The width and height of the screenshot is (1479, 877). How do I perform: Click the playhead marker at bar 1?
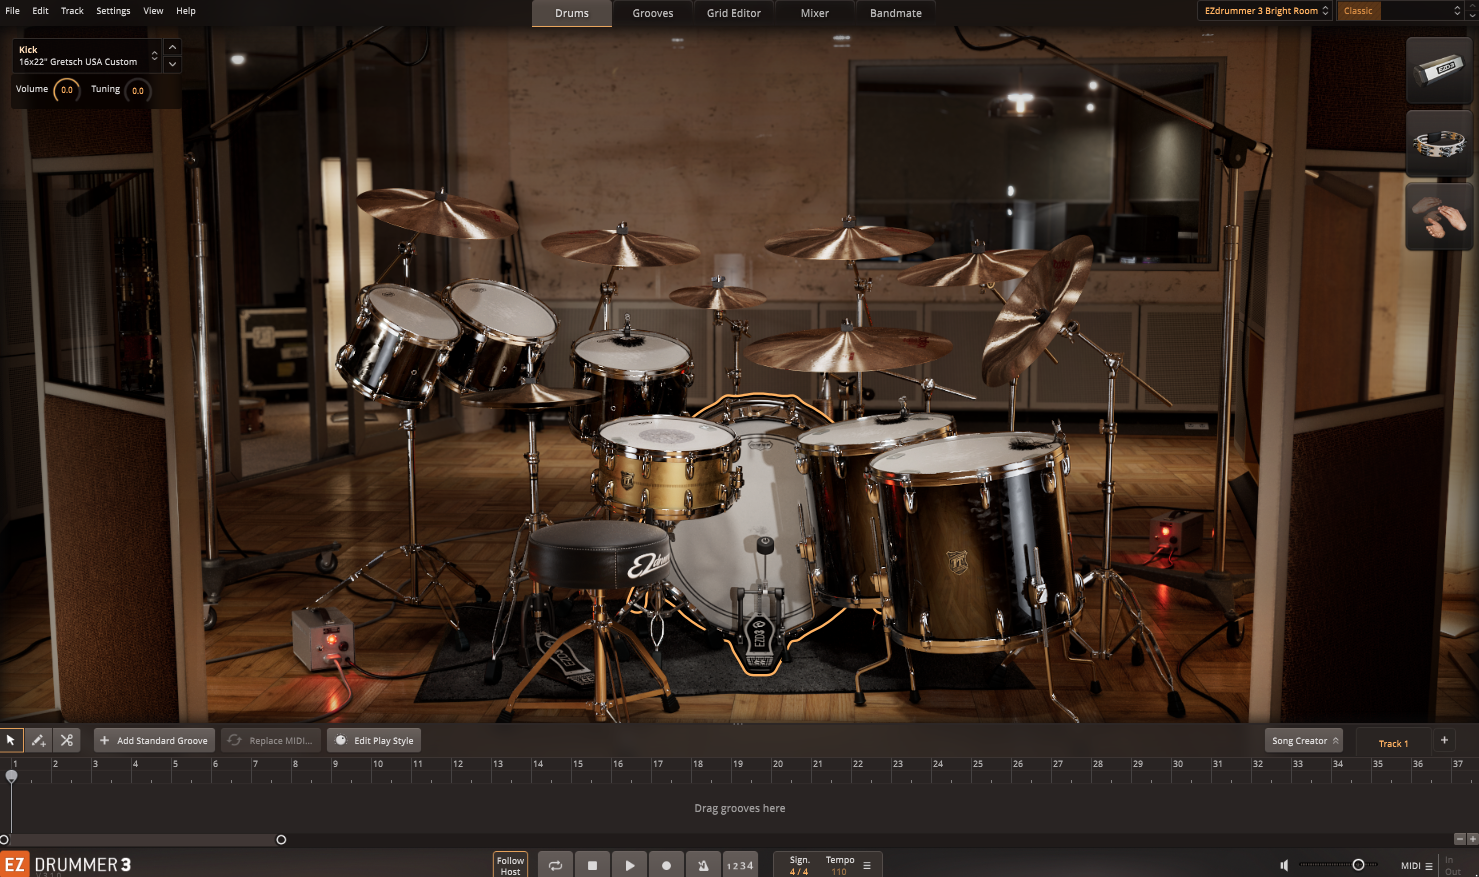coord(11,776)
